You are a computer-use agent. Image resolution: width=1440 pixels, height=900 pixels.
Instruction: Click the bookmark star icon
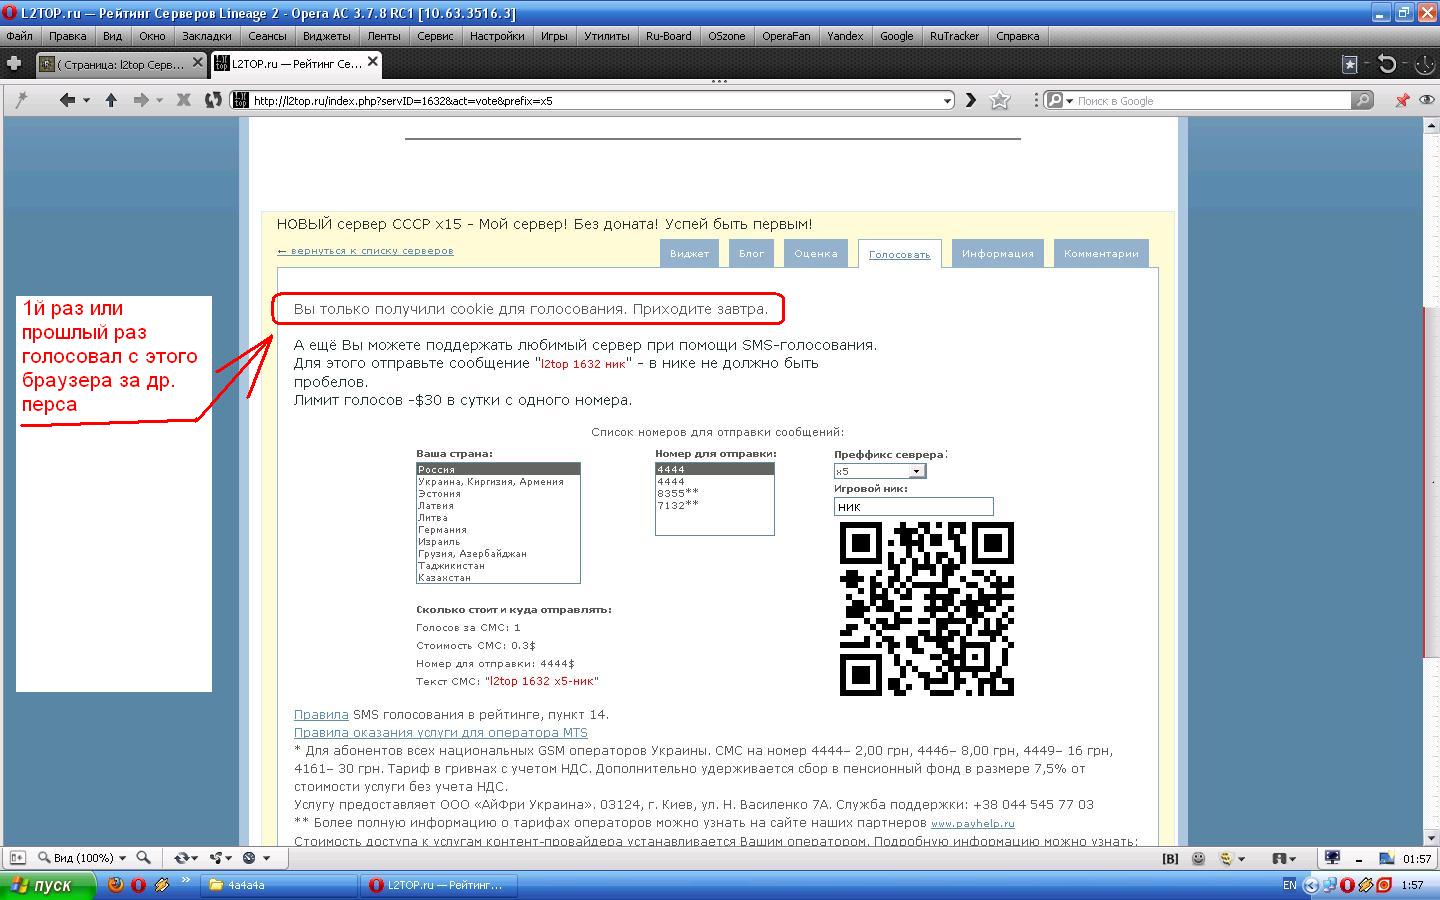999,100
